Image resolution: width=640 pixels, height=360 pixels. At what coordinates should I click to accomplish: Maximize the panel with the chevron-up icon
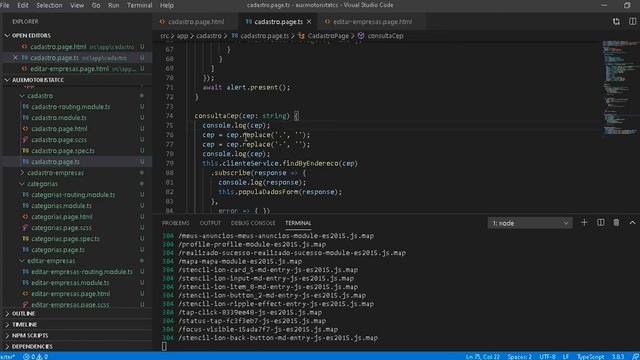click(x=632, y=223)
